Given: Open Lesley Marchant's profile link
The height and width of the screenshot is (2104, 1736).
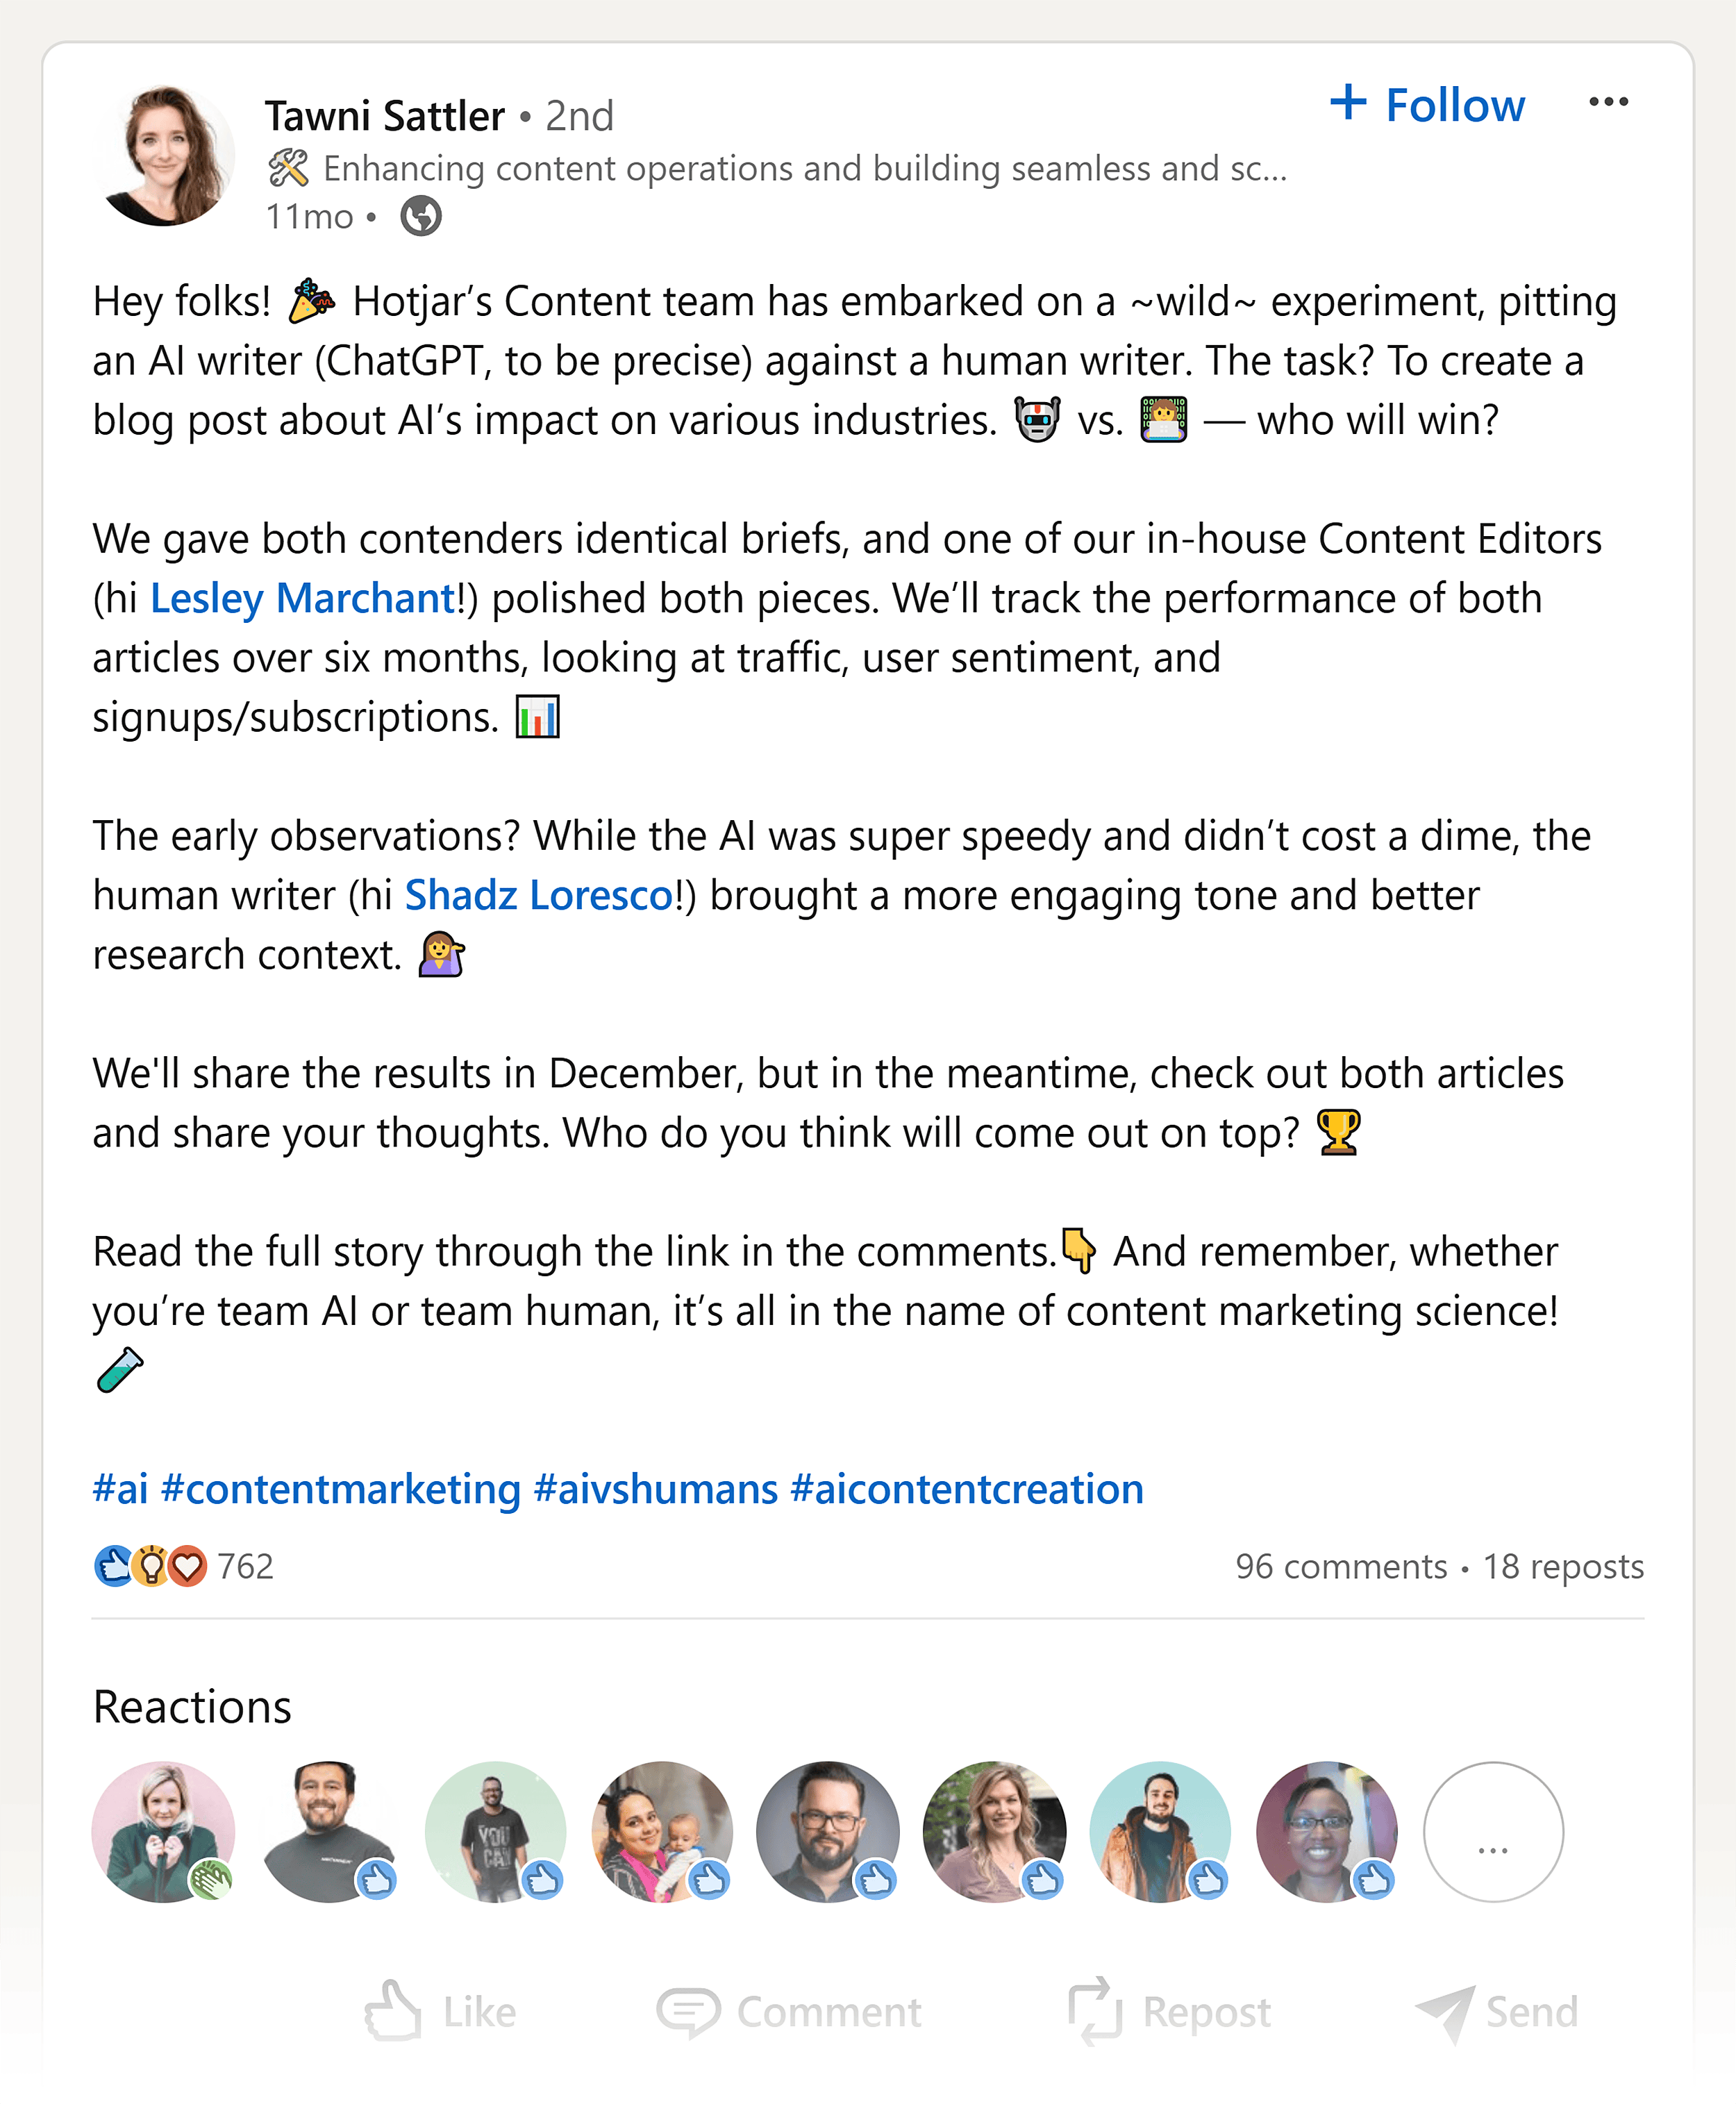Looking at the screenshot, I should pyautogui.click(x=302, y=599).
